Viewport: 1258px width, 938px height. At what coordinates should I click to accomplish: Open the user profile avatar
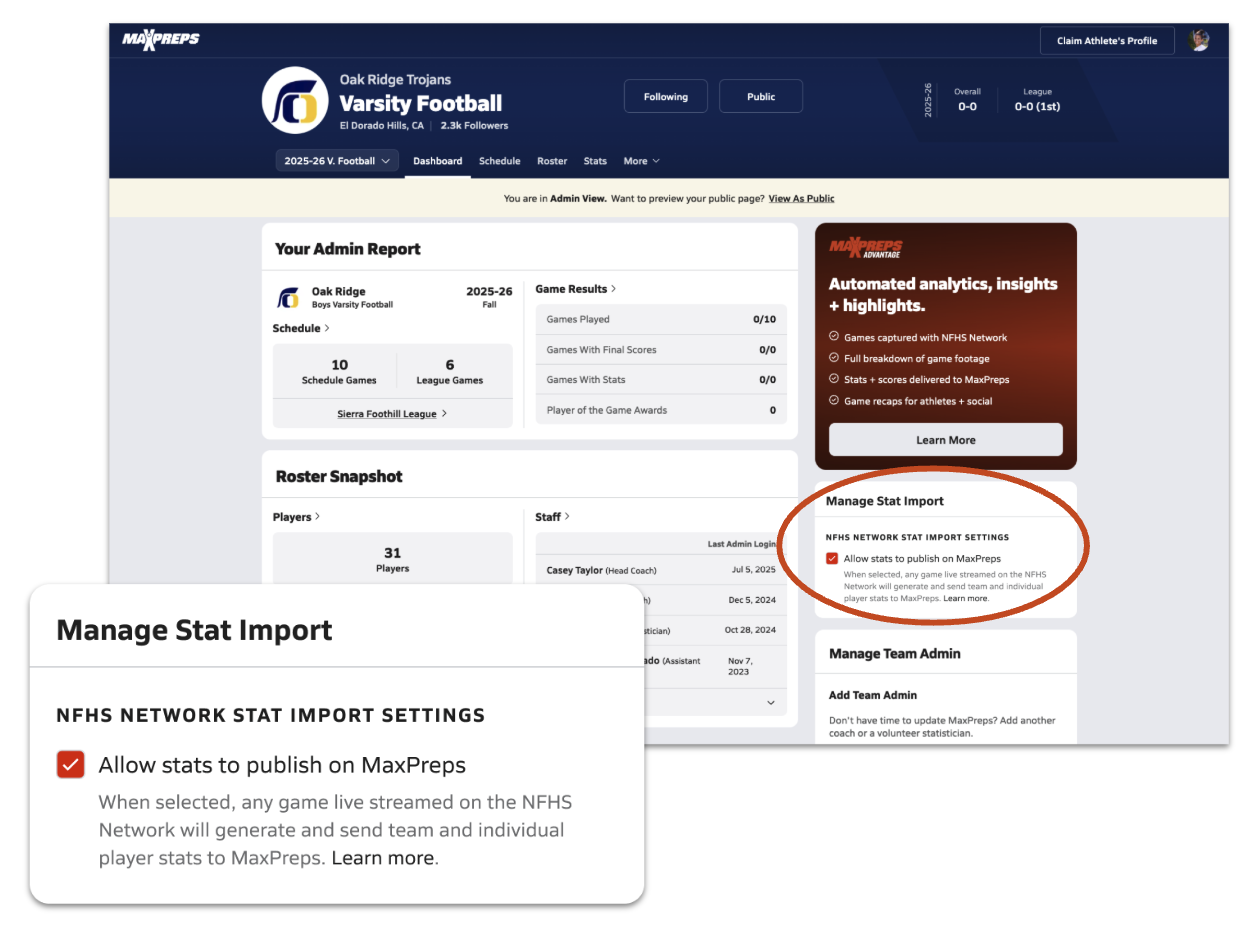1198,40
